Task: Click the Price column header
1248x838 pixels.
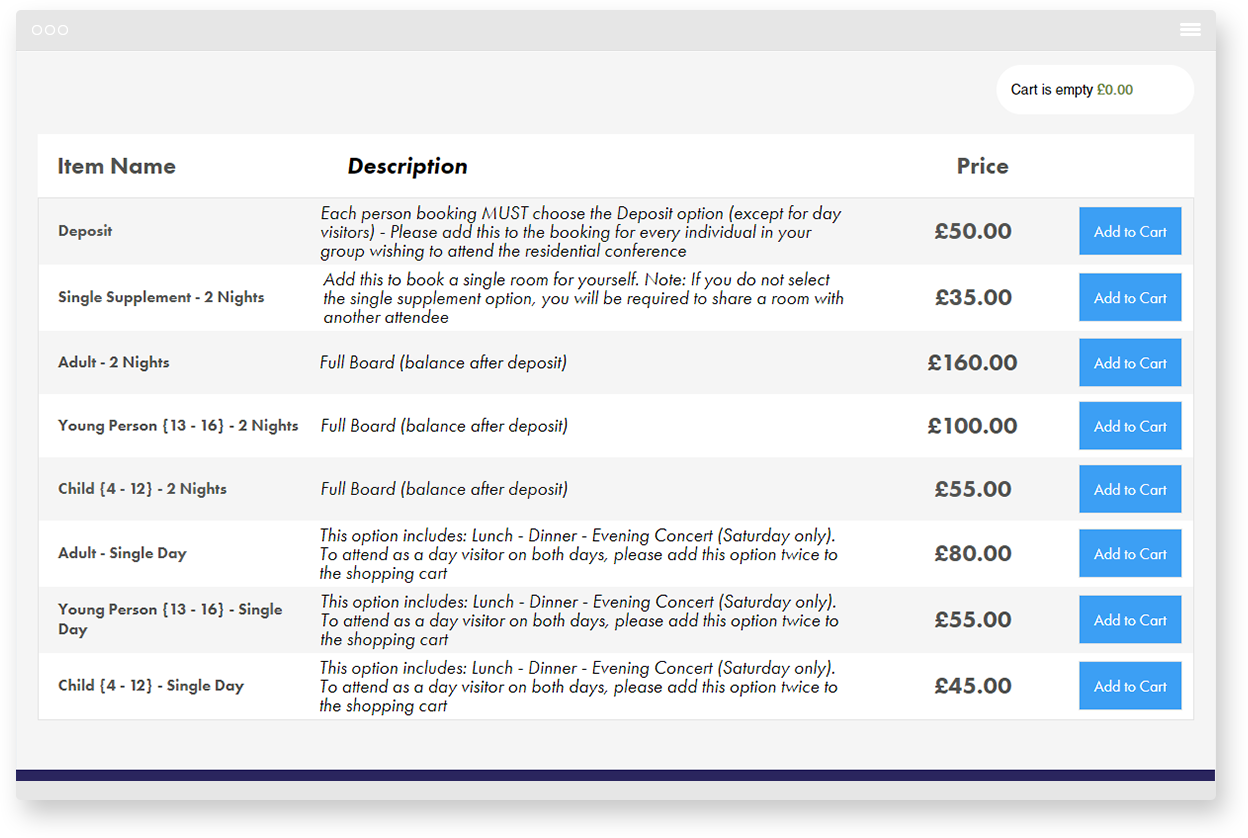Action: 982,166
